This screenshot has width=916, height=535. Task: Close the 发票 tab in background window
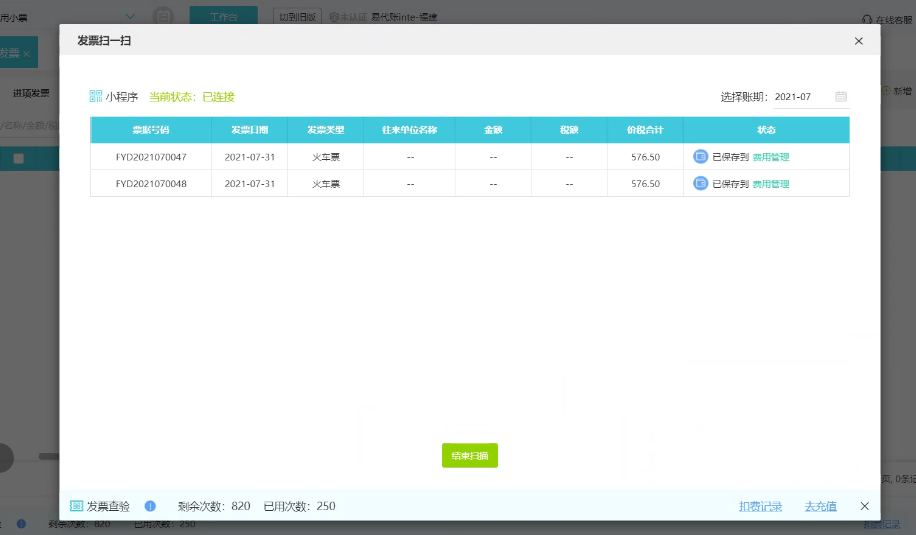(x=26, y=54)
